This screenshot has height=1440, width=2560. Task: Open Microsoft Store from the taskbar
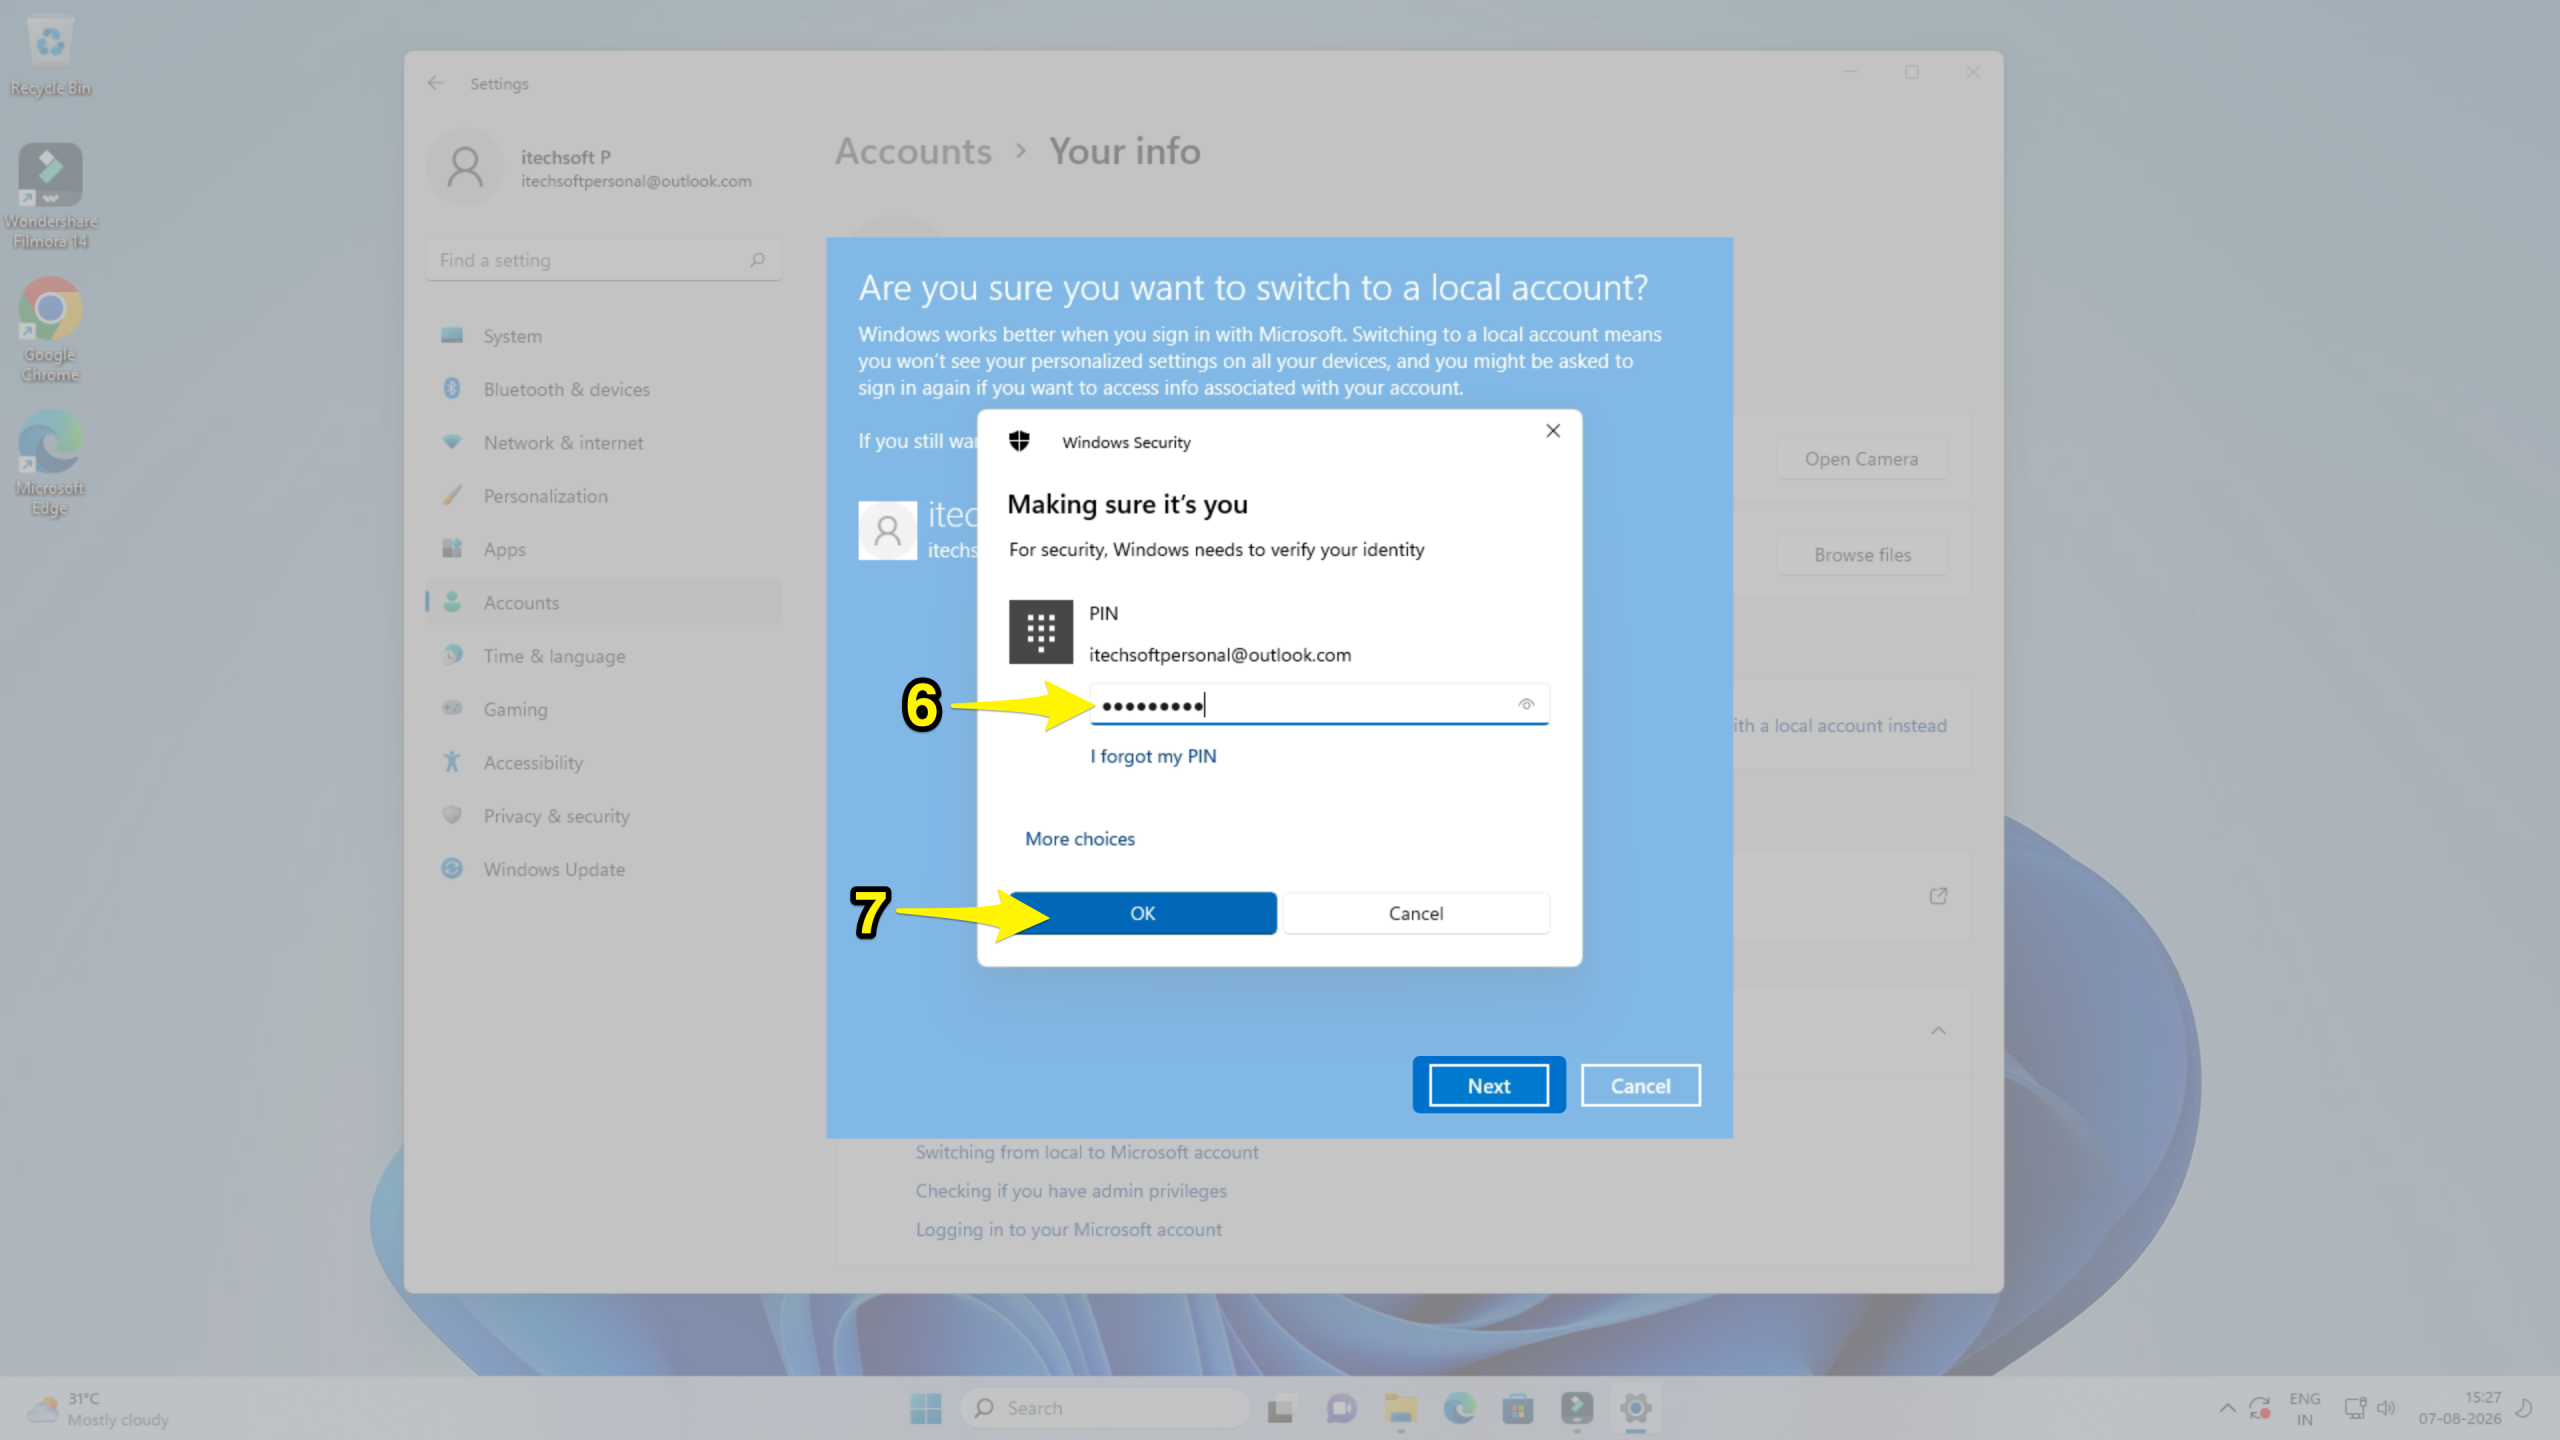[1518, 1408]
